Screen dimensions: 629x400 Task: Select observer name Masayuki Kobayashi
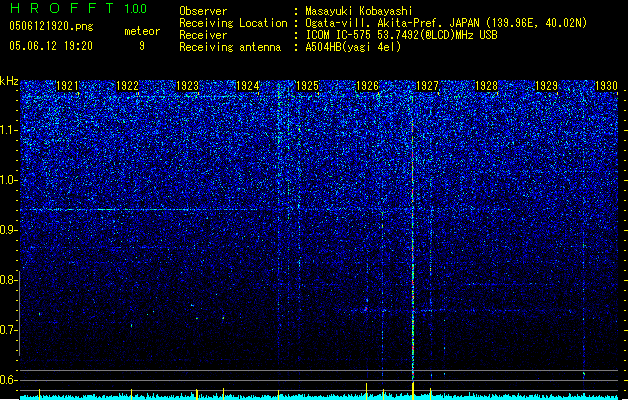(358, 11)
